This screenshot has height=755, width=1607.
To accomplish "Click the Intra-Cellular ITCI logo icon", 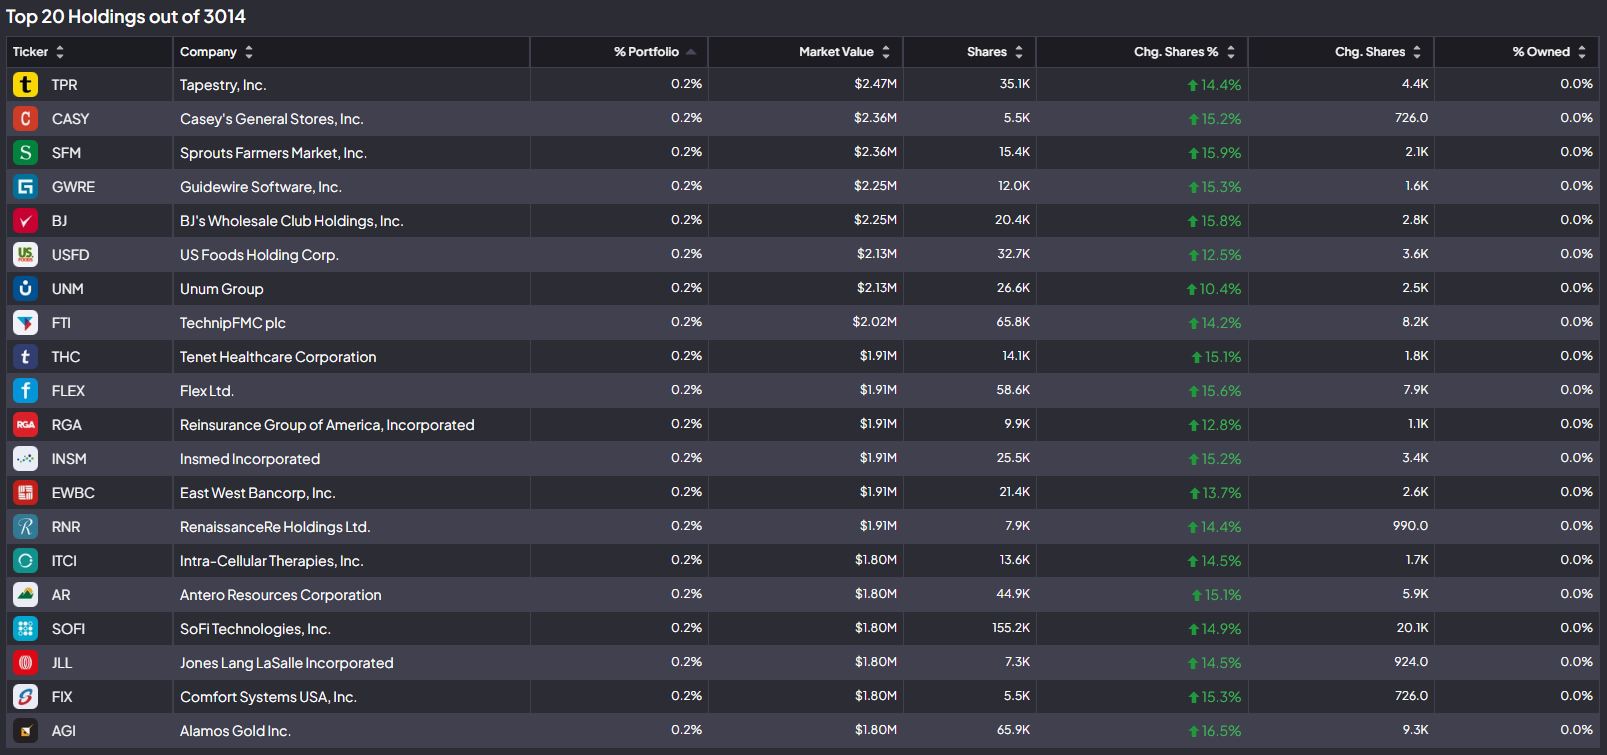I will [25, 561].
